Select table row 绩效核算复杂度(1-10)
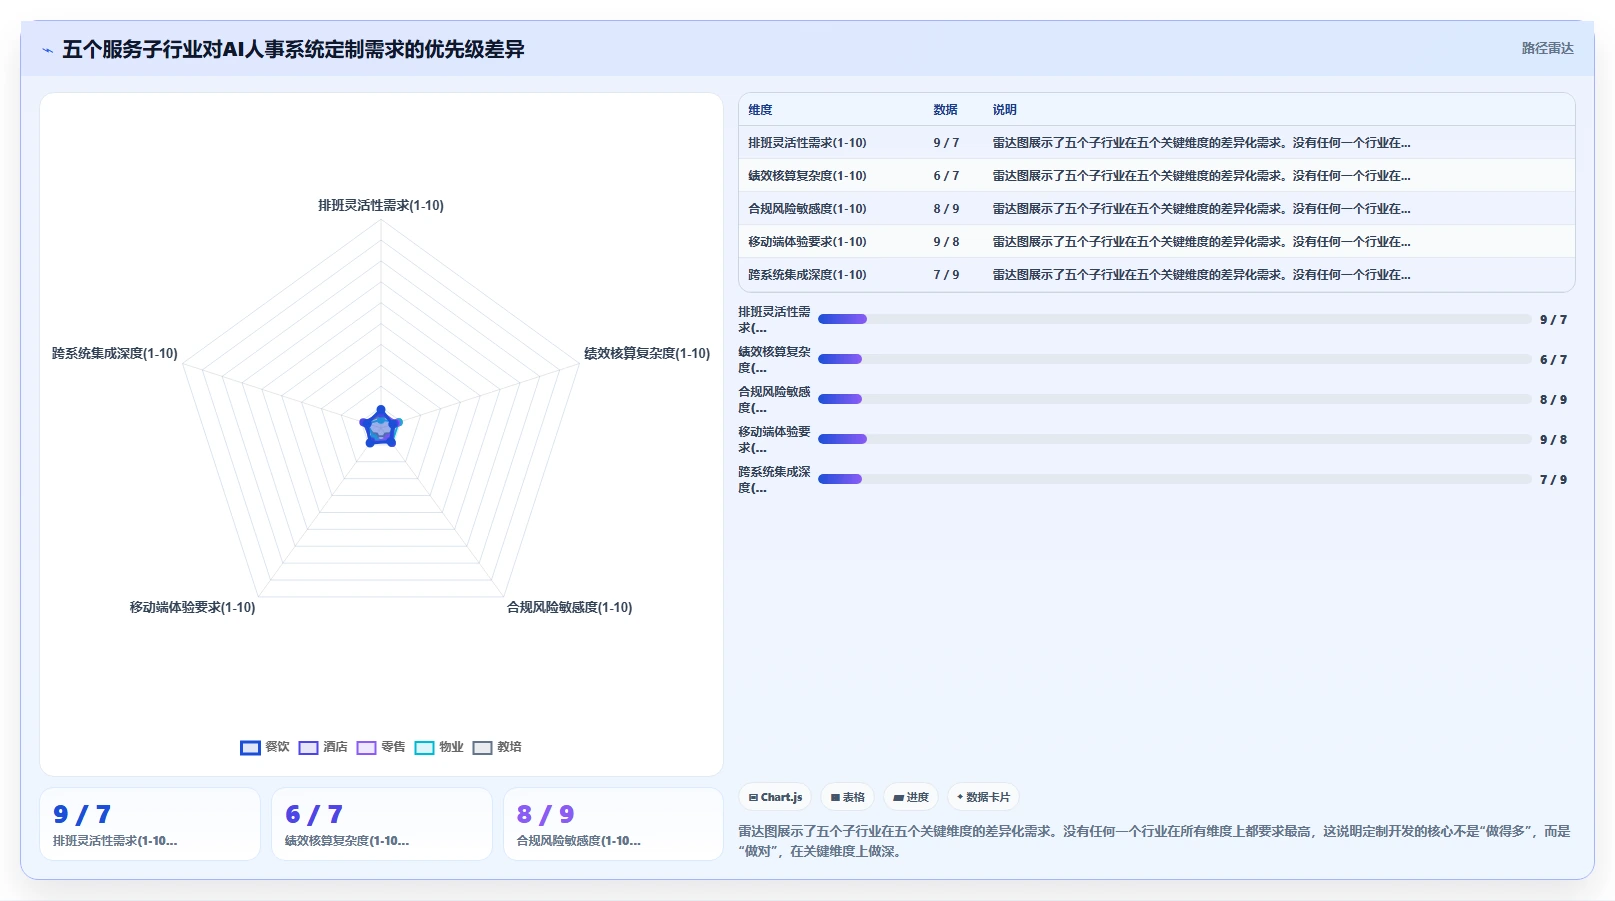 point(1156,176)
